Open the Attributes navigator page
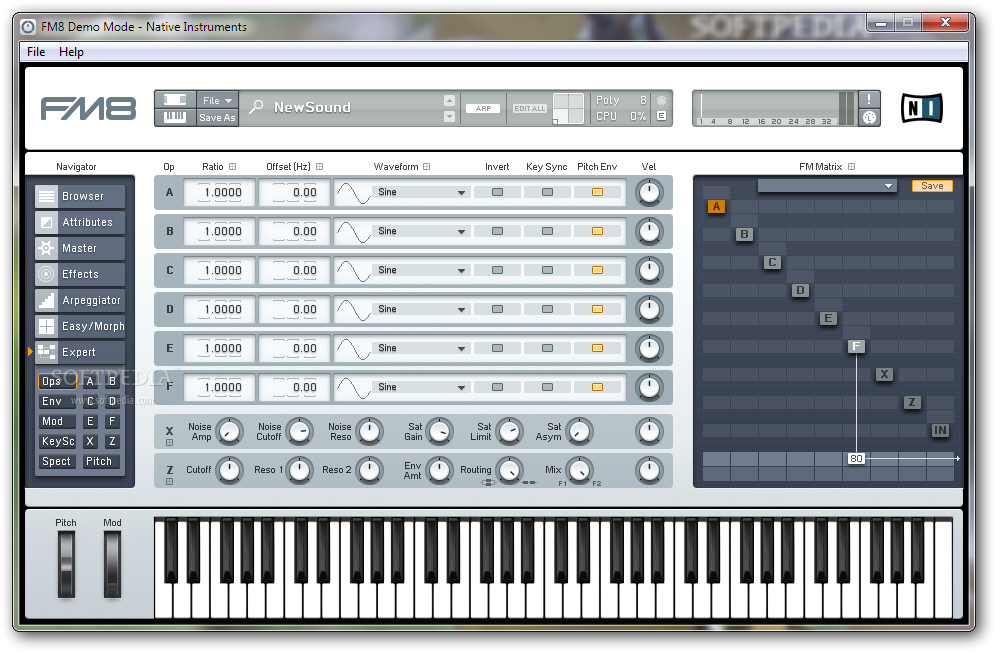This screenshot has height=652, width=996. pyautogui.click(x=80, y=222)
